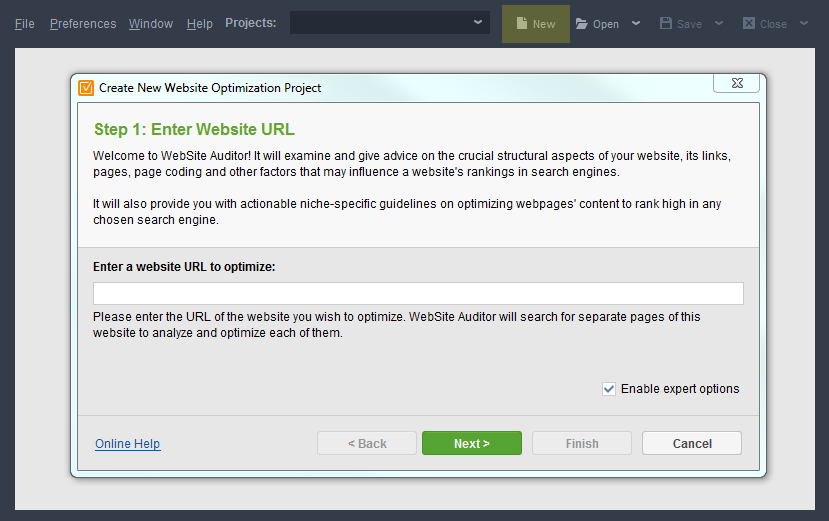This screenshot has height=521, width=829.
Task: Click the website URL input field
Action: click(418, 294)
